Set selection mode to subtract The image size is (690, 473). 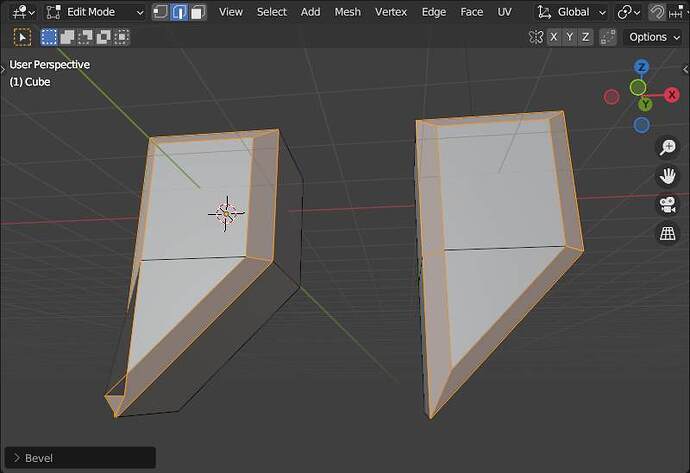pos(85,37)
